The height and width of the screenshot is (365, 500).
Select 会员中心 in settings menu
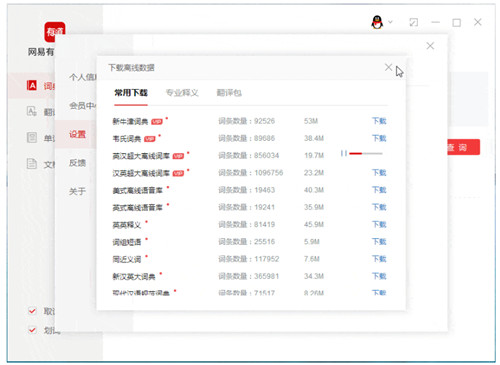click(83, 106)
